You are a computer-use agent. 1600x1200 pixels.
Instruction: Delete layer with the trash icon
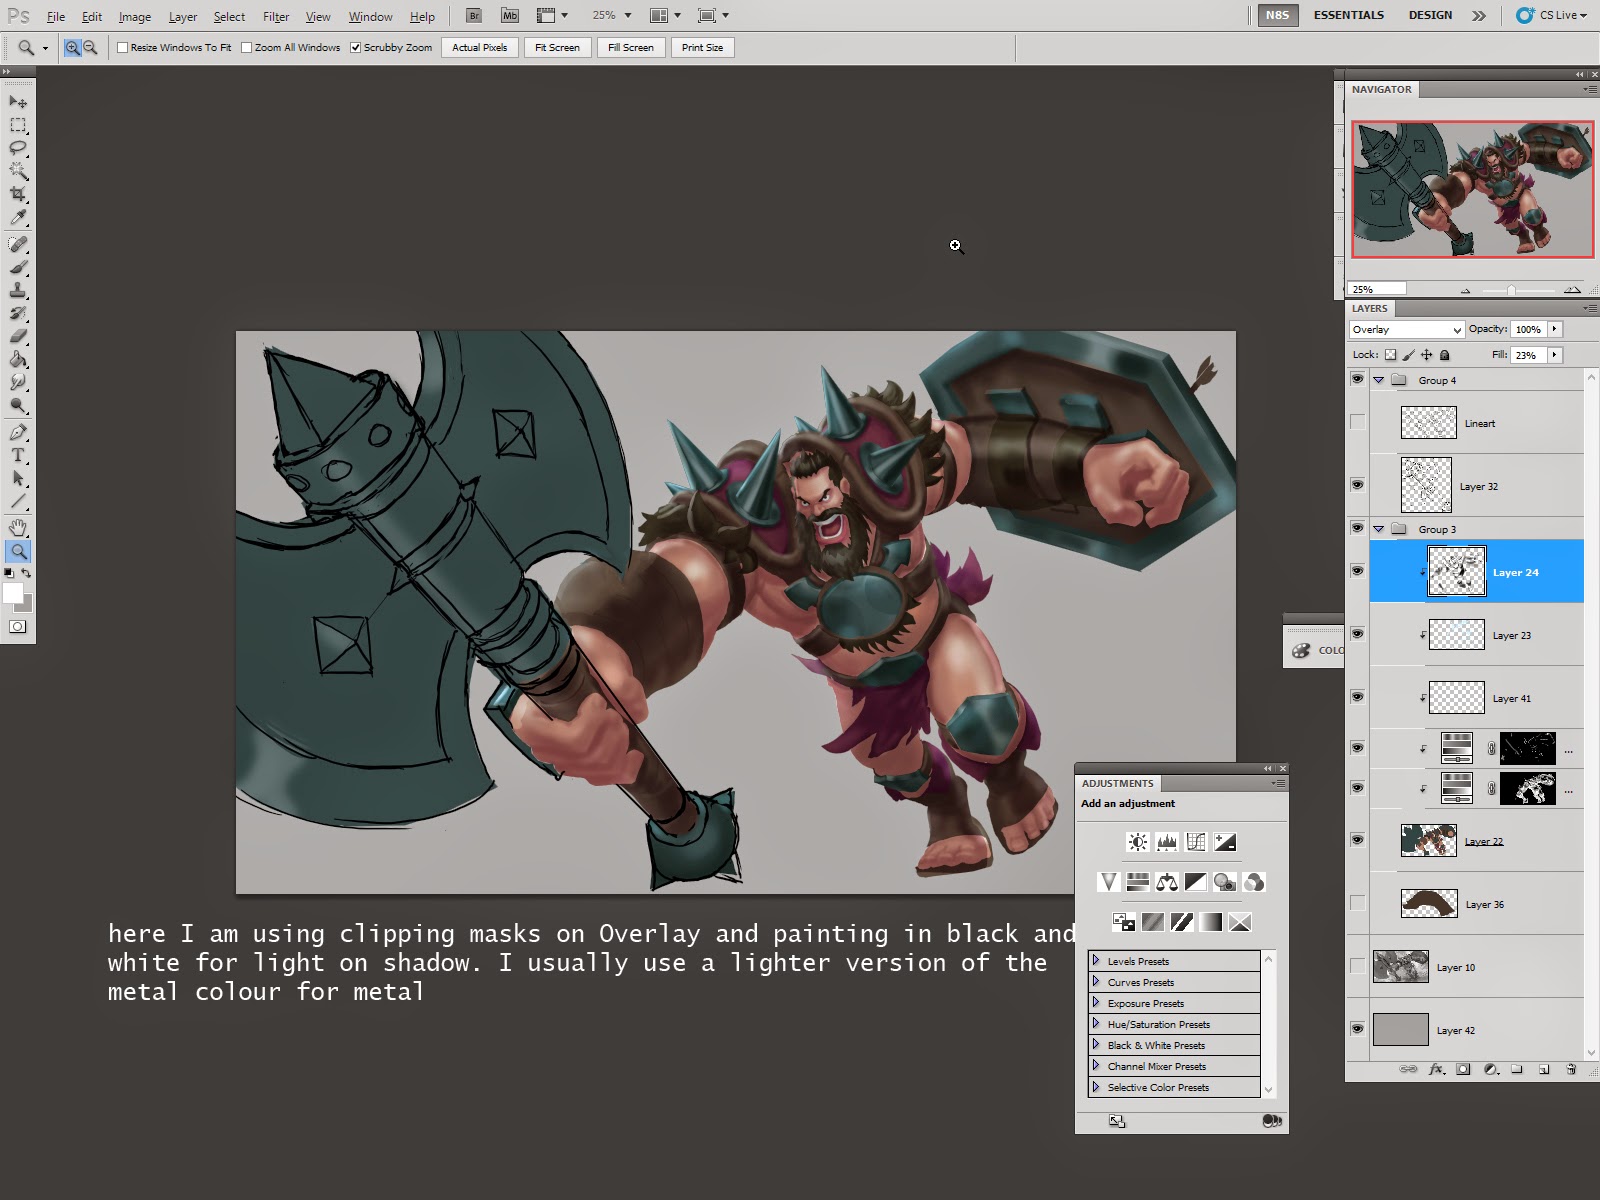[x=1570, y=1069]
